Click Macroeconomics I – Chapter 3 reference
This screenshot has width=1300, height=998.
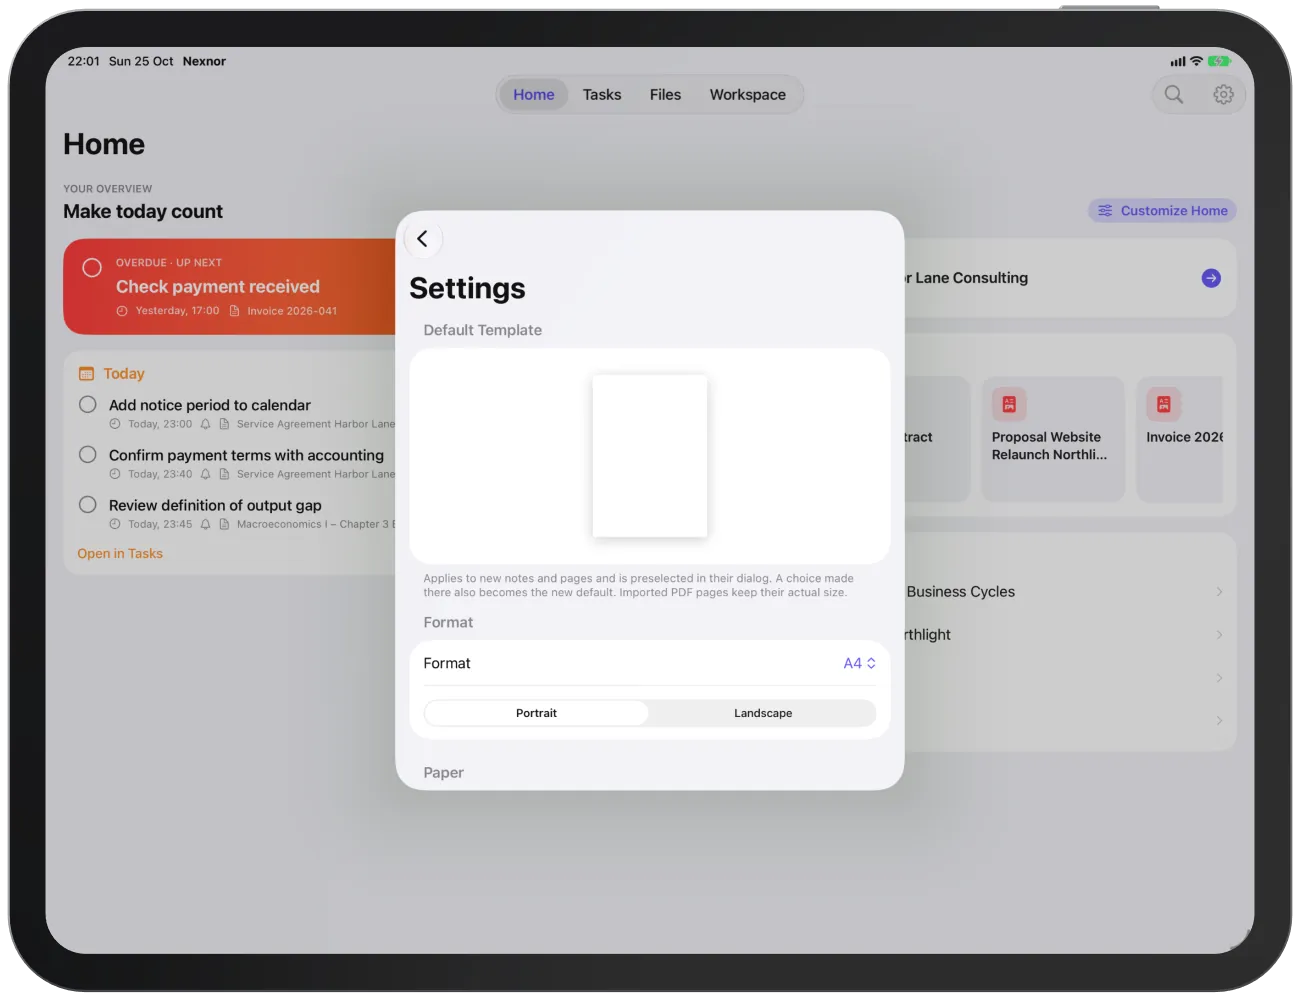tap(316, 524)
